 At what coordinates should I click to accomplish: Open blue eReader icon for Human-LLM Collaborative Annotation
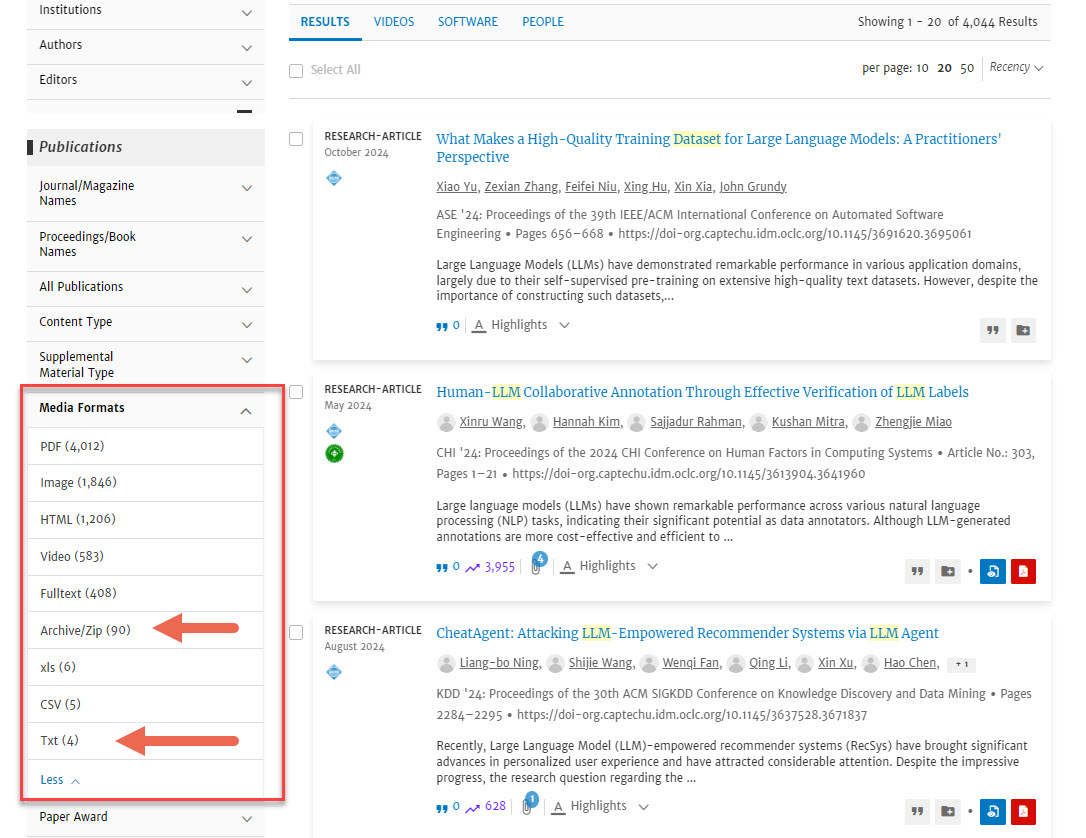(992, 571)
